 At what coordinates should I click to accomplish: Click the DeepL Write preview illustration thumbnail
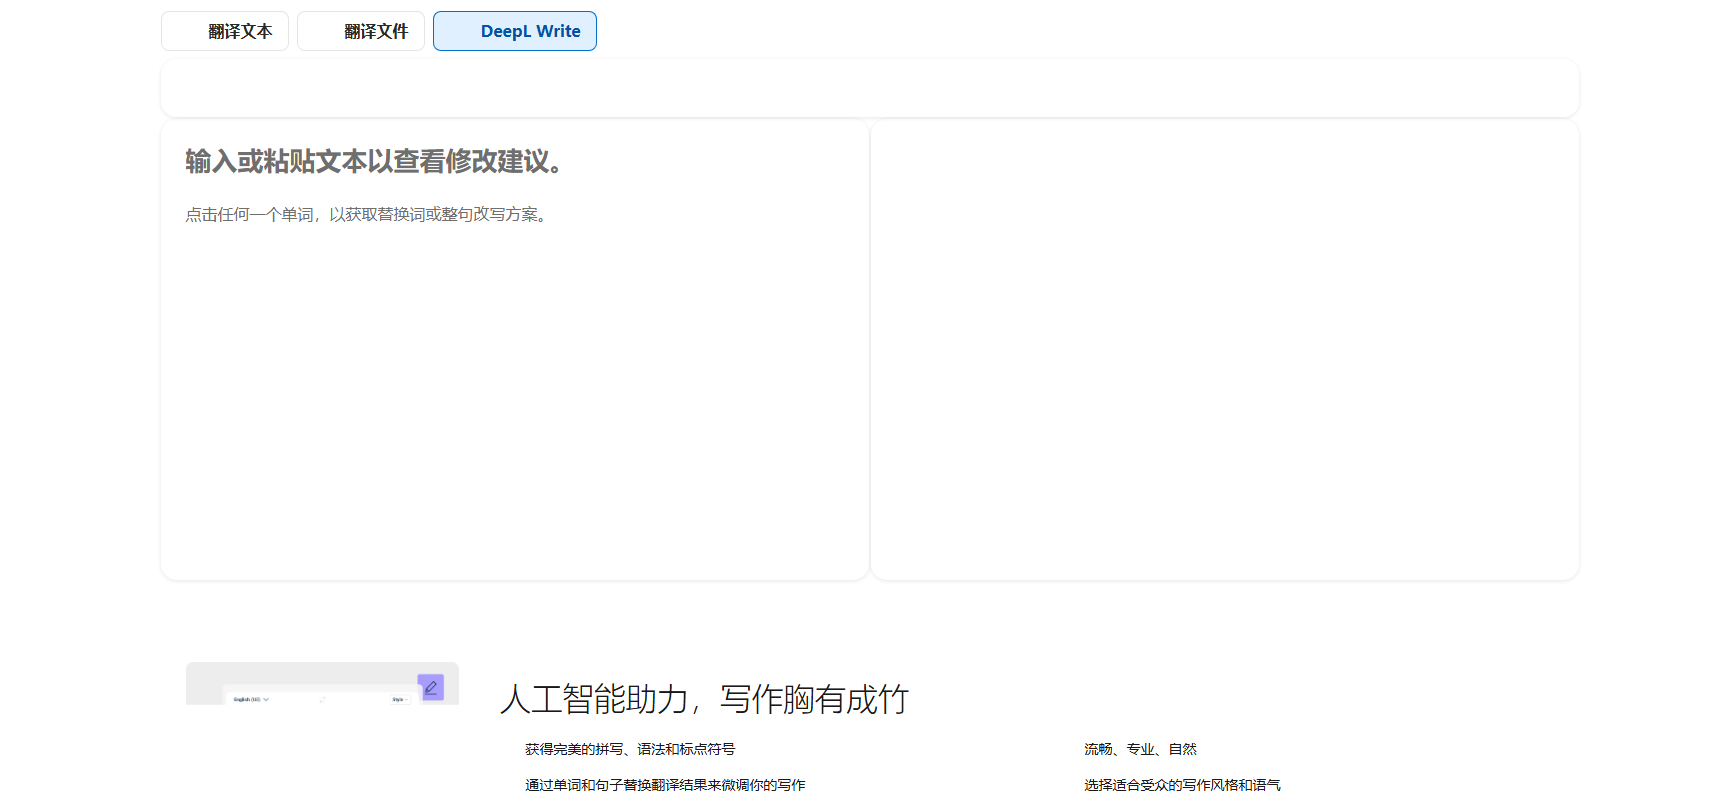coord(322,683)
